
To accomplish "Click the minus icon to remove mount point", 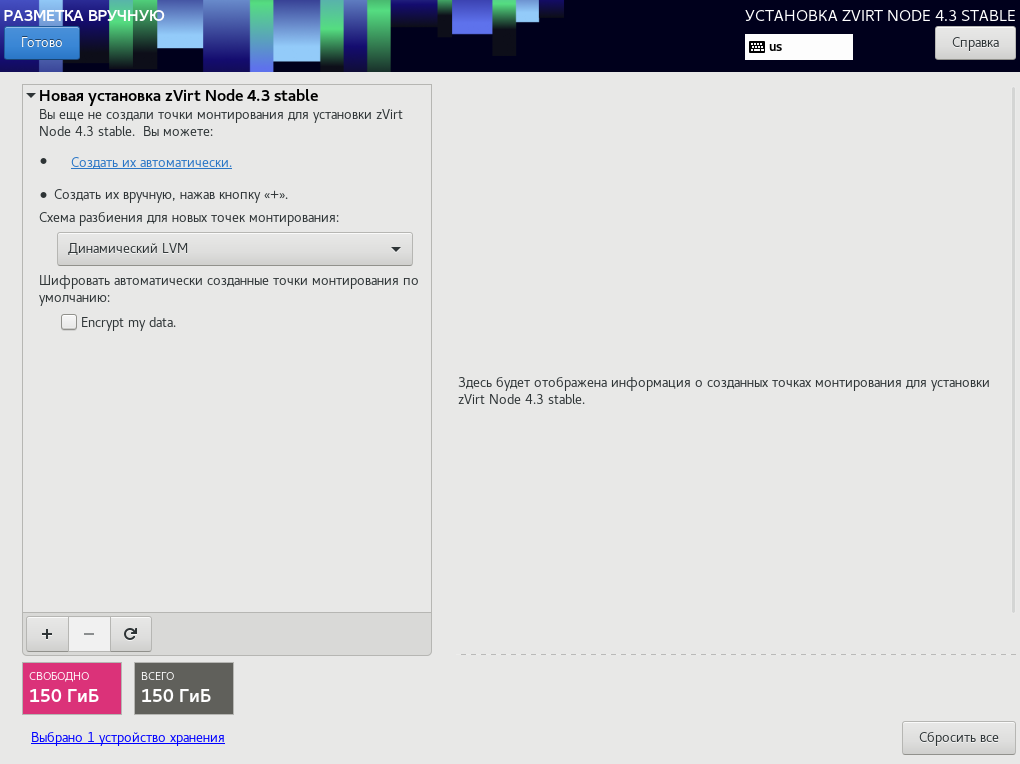I will tap(89, 634).
